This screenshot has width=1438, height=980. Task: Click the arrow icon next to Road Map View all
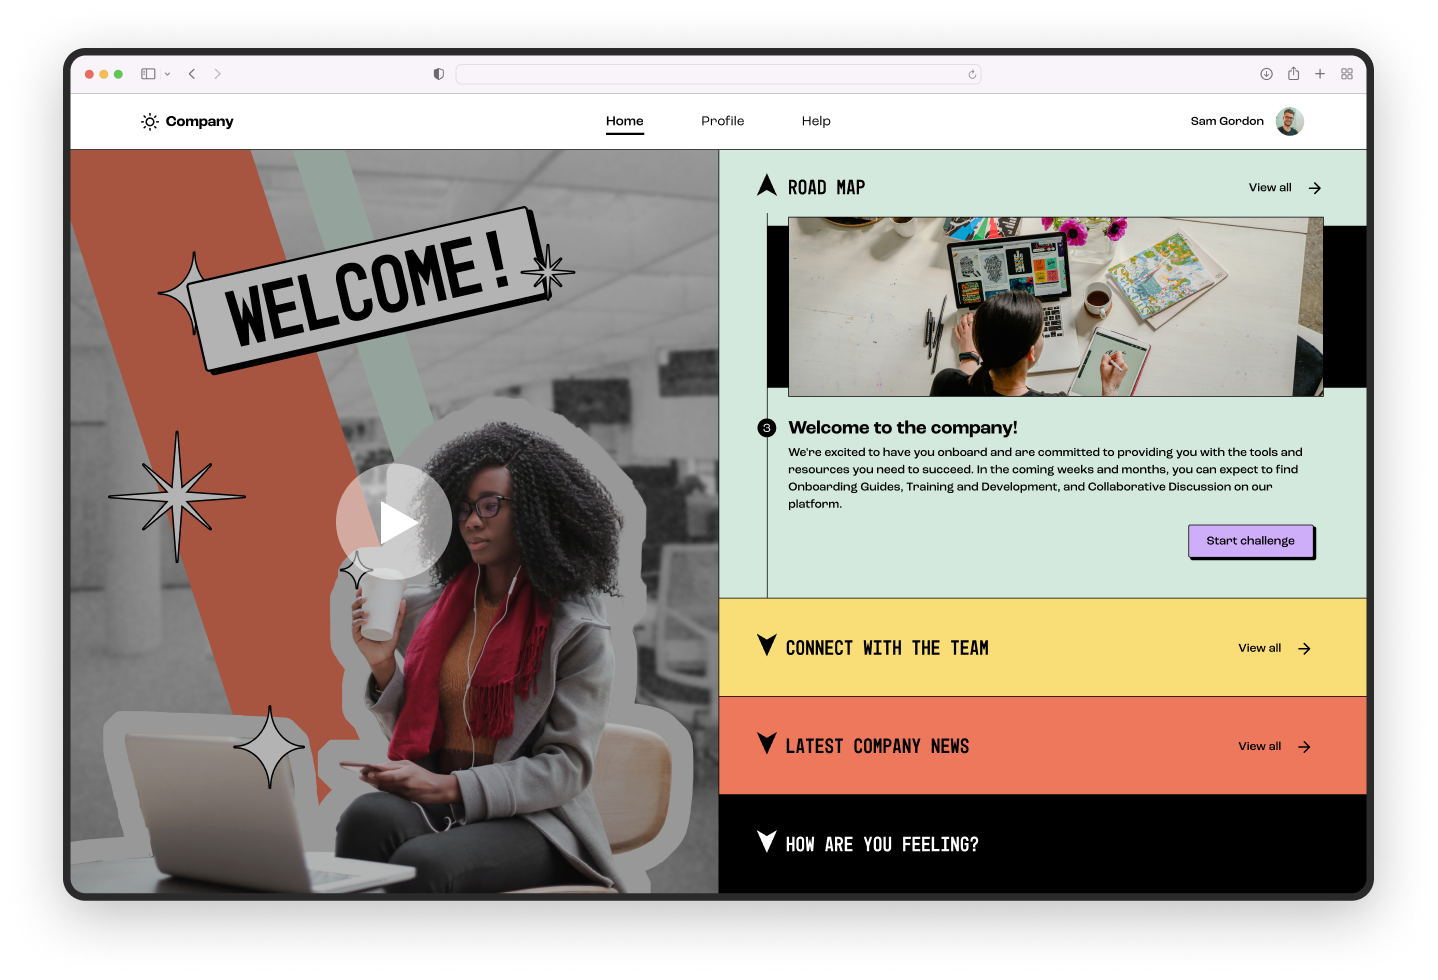coord(1315,188)
